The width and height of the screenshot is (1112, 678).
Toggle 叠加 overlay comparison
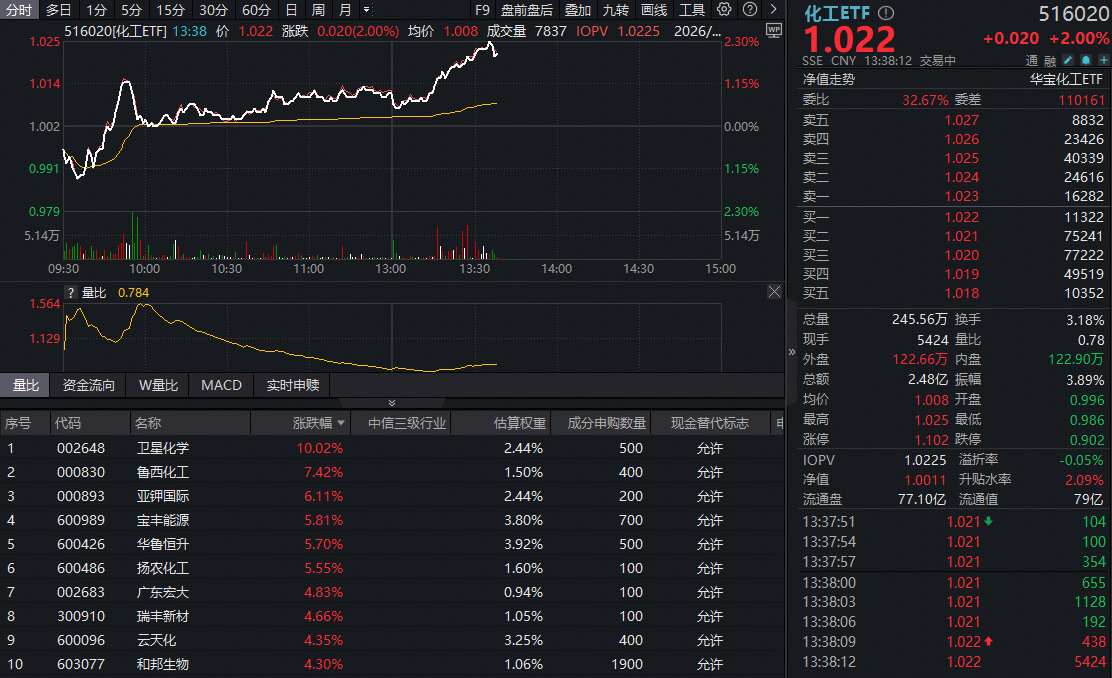pyautogui.click(x=578, y=9)
